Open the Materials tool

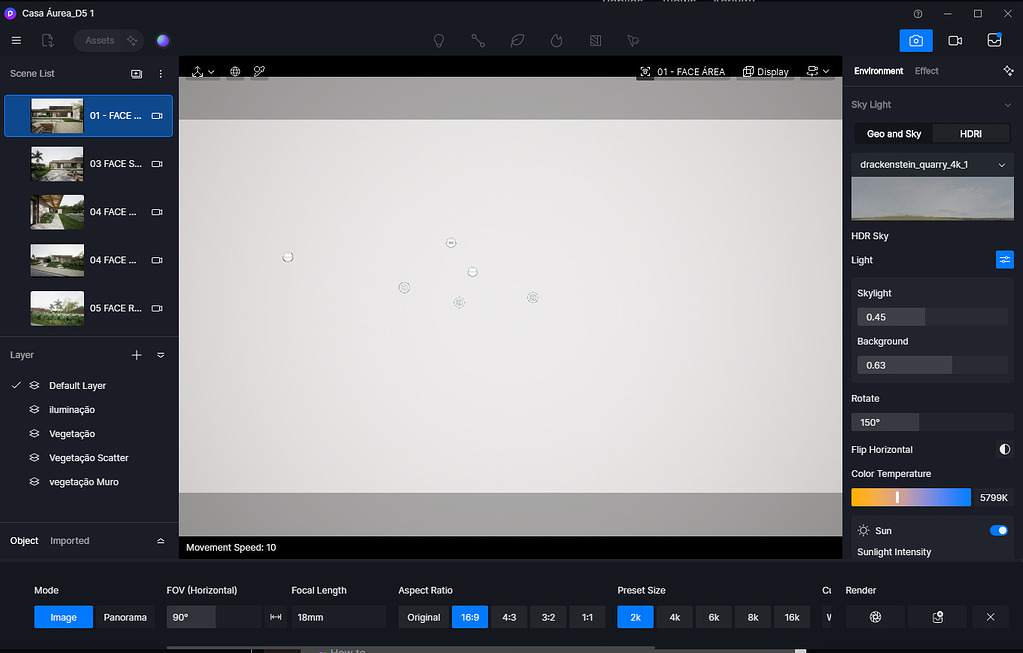595,40
